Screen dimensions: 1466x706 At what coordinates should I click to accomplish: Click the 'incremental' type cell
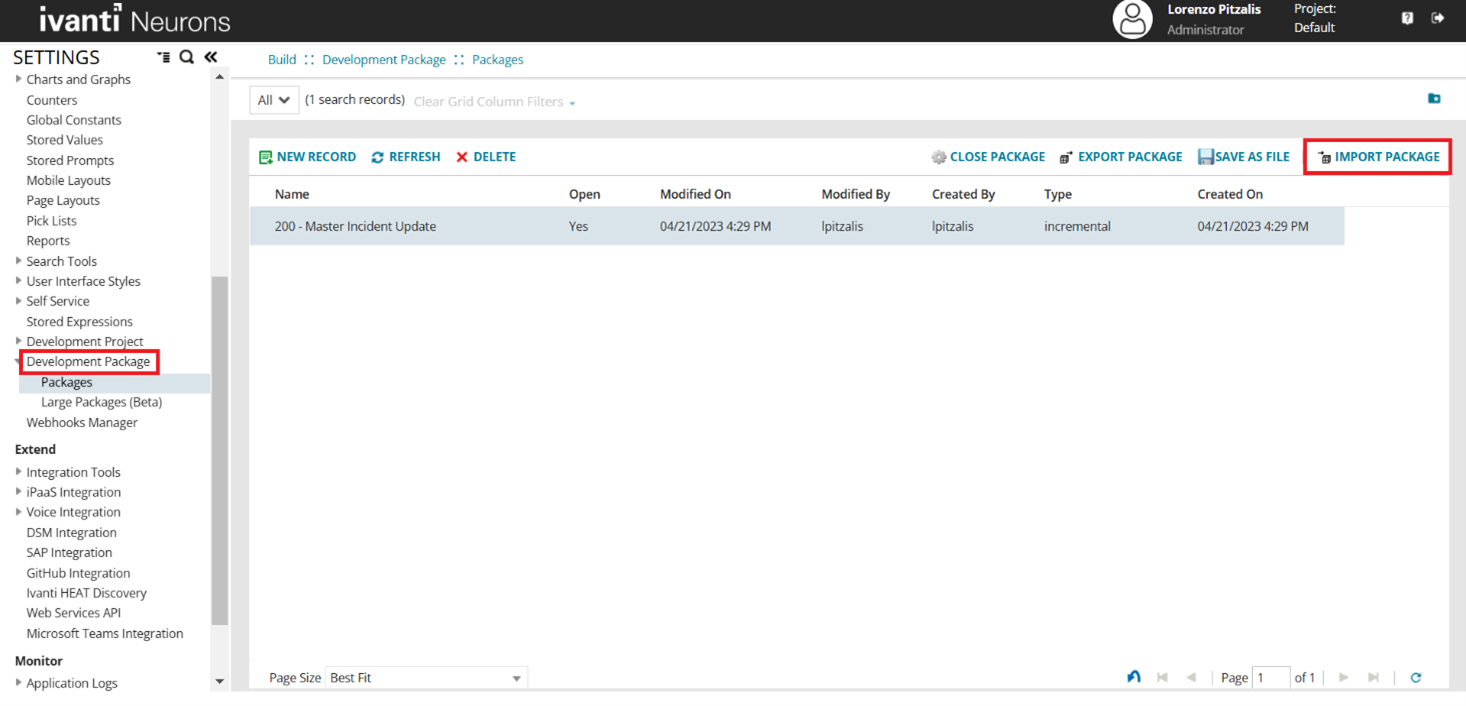coord(1077,226)
